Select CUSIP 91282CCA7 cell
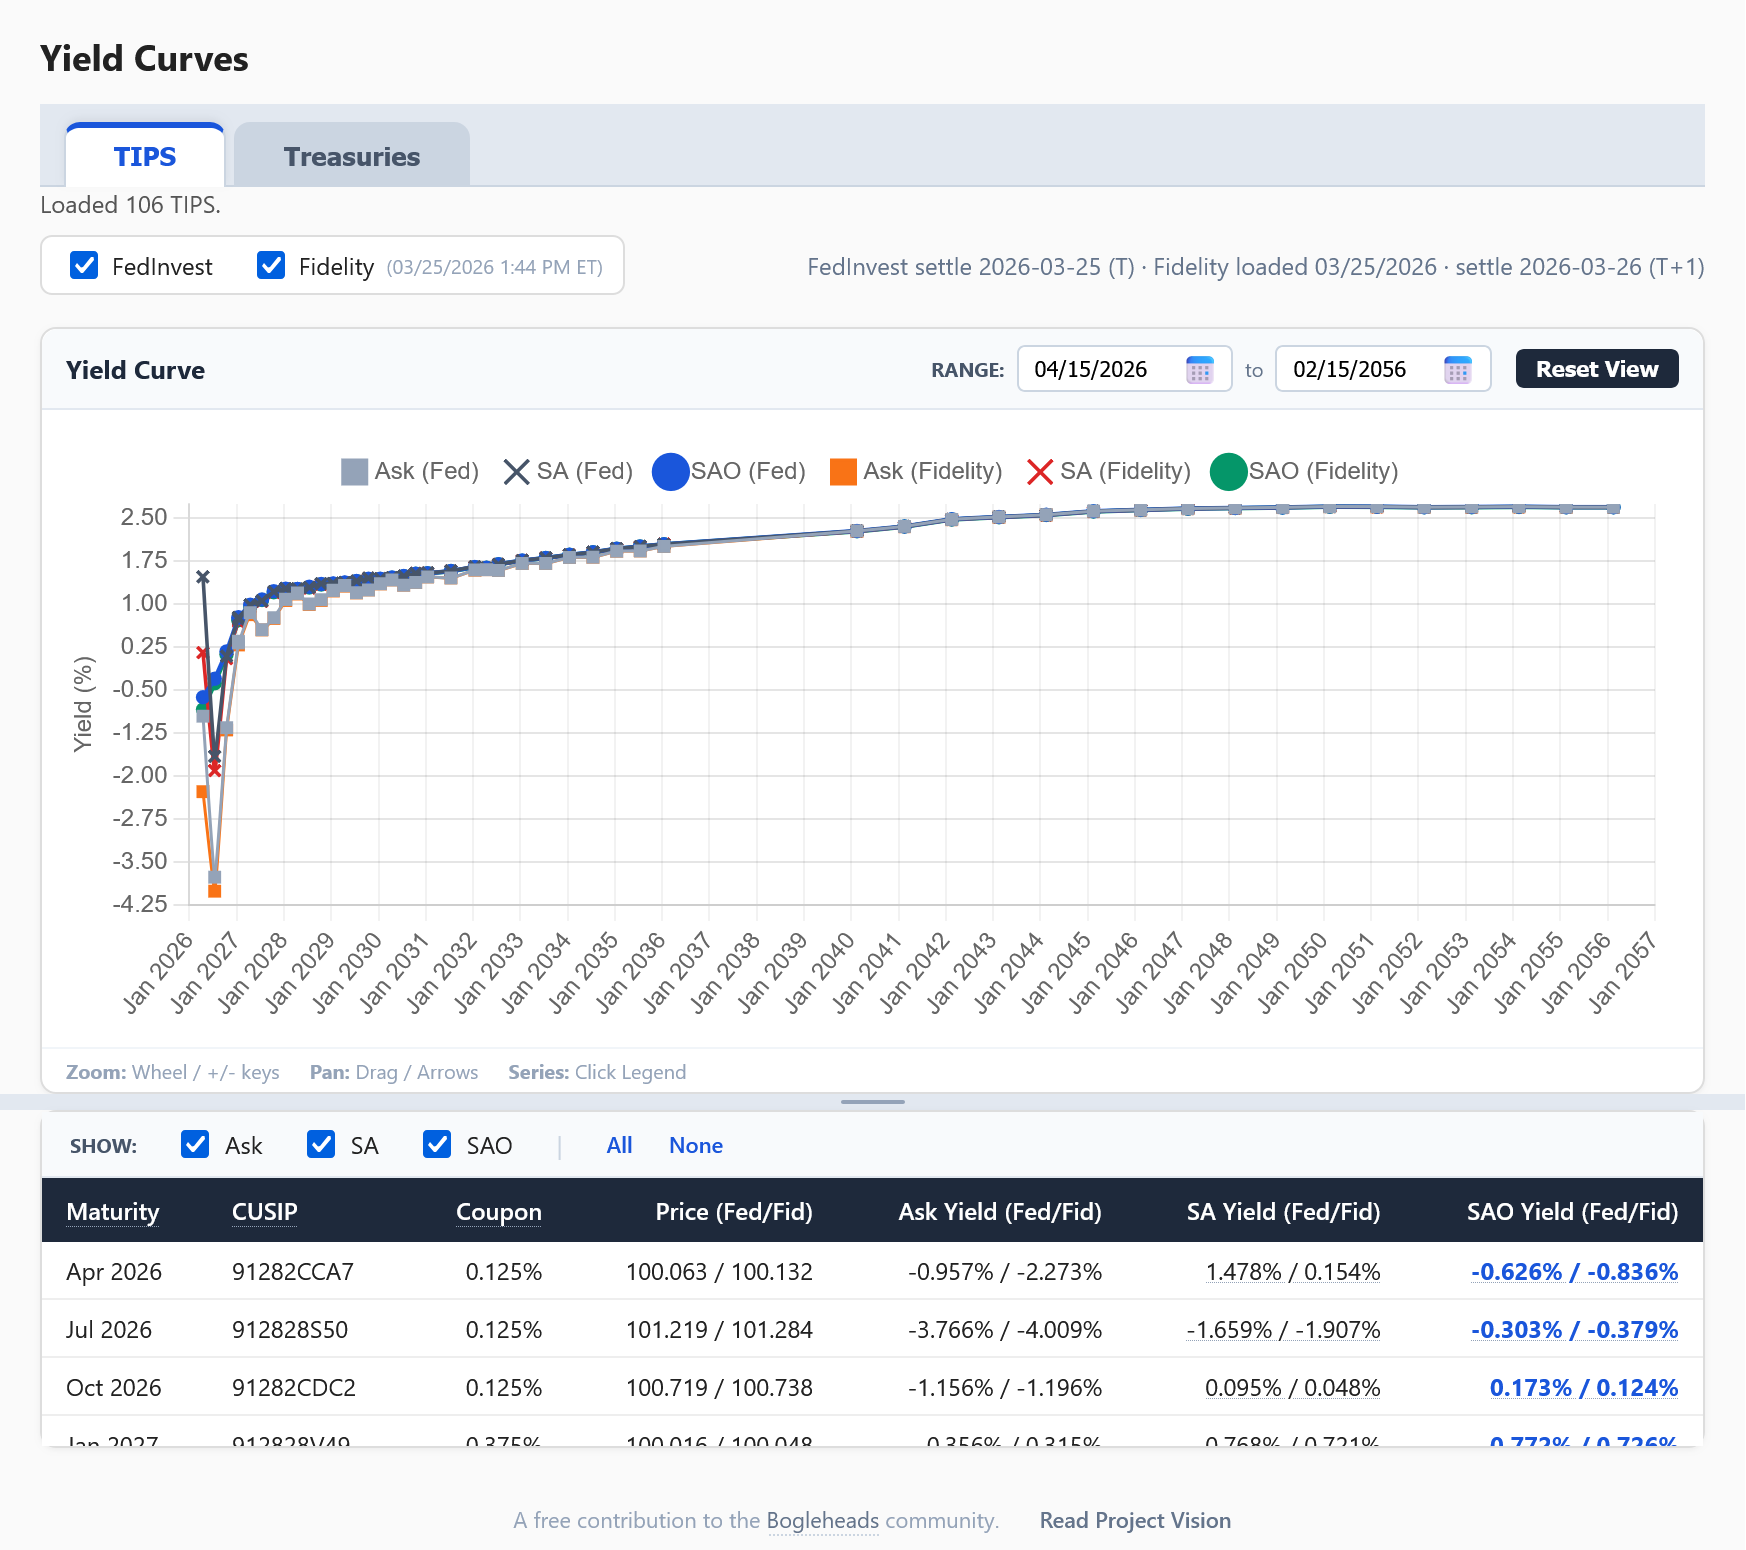Image resolution: width=1746 pixels, height=1550 pixels. coord(293,1271)
